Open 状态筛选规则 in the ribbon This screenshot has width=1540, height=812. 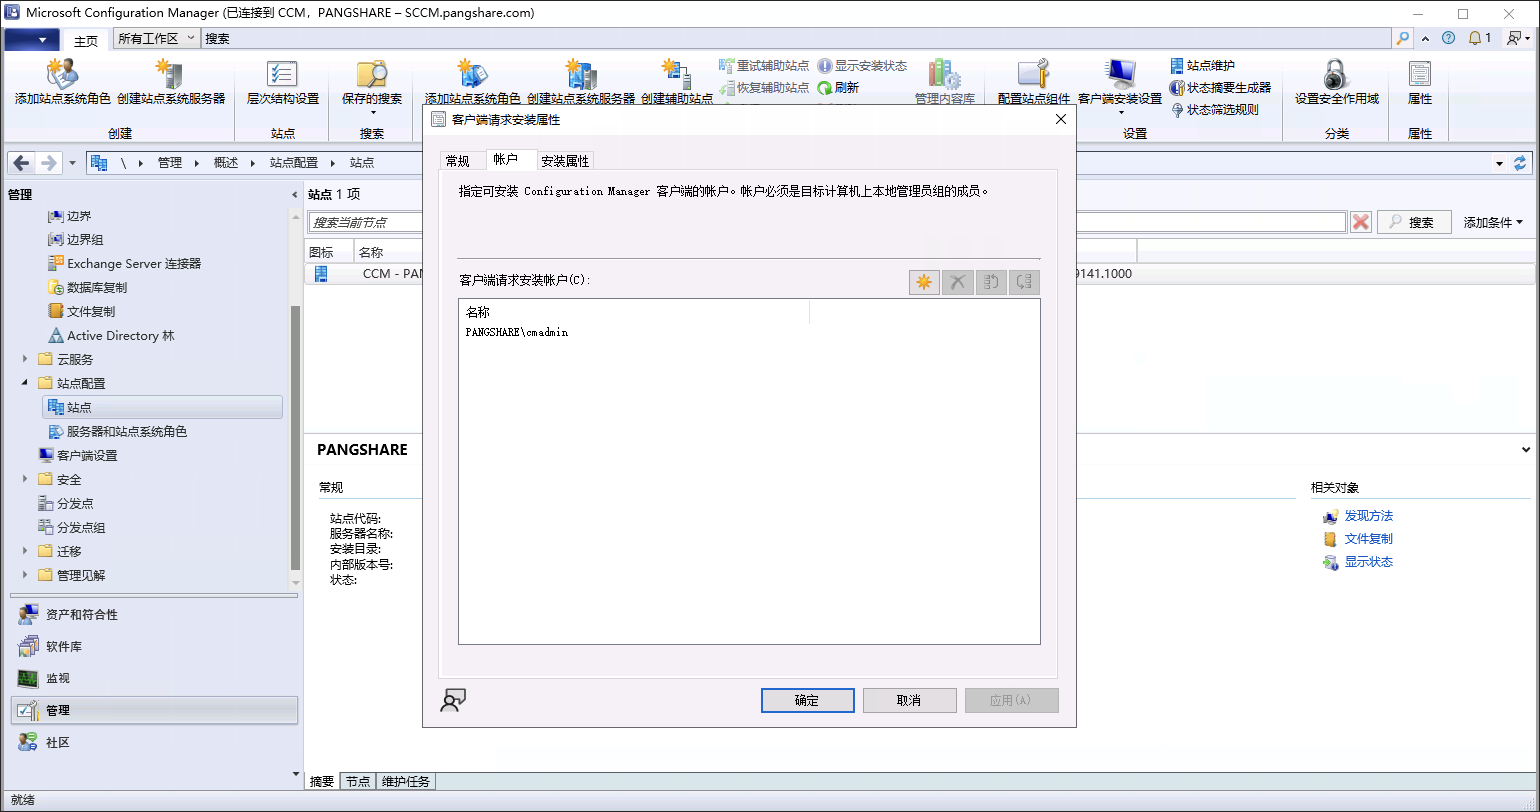coord(1214,109)
